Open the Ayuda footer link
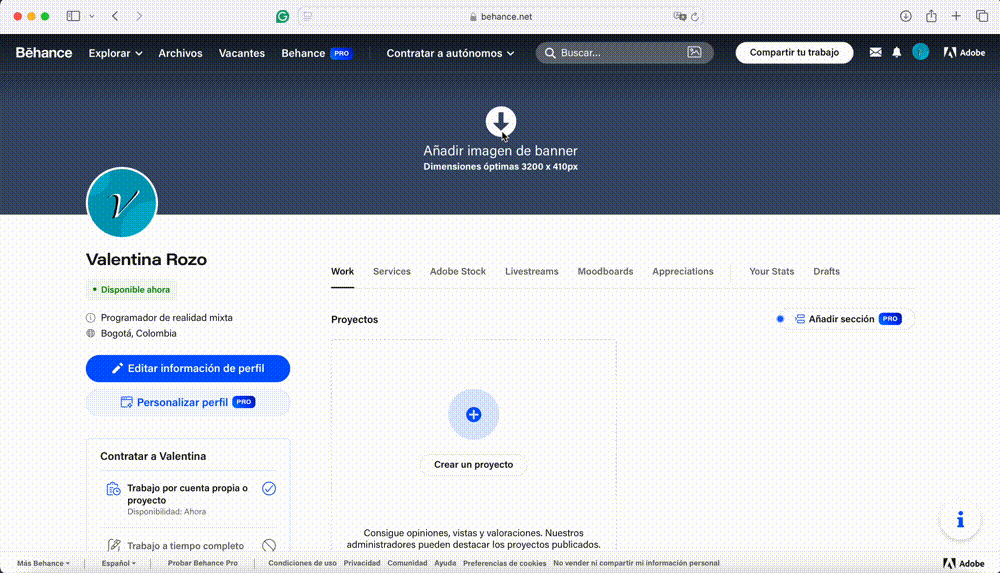Viewport: 1000px width, 573px height. tap(445, 563)
